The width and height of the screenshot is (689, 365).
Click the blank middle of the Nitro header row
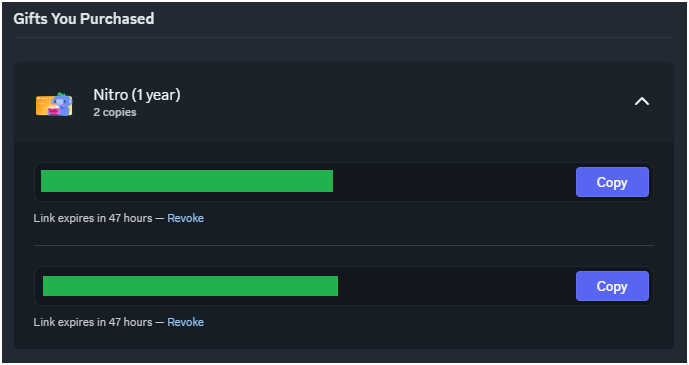point(395,102)
